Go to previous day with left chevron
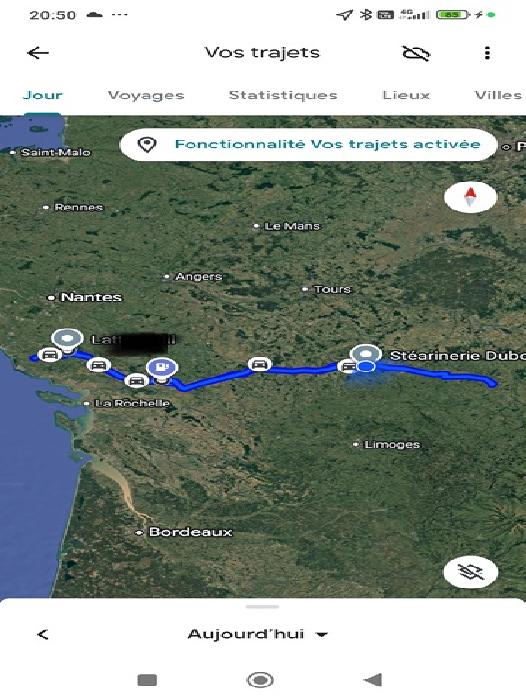This screenshot has width=526, height=700. (43, 634)
